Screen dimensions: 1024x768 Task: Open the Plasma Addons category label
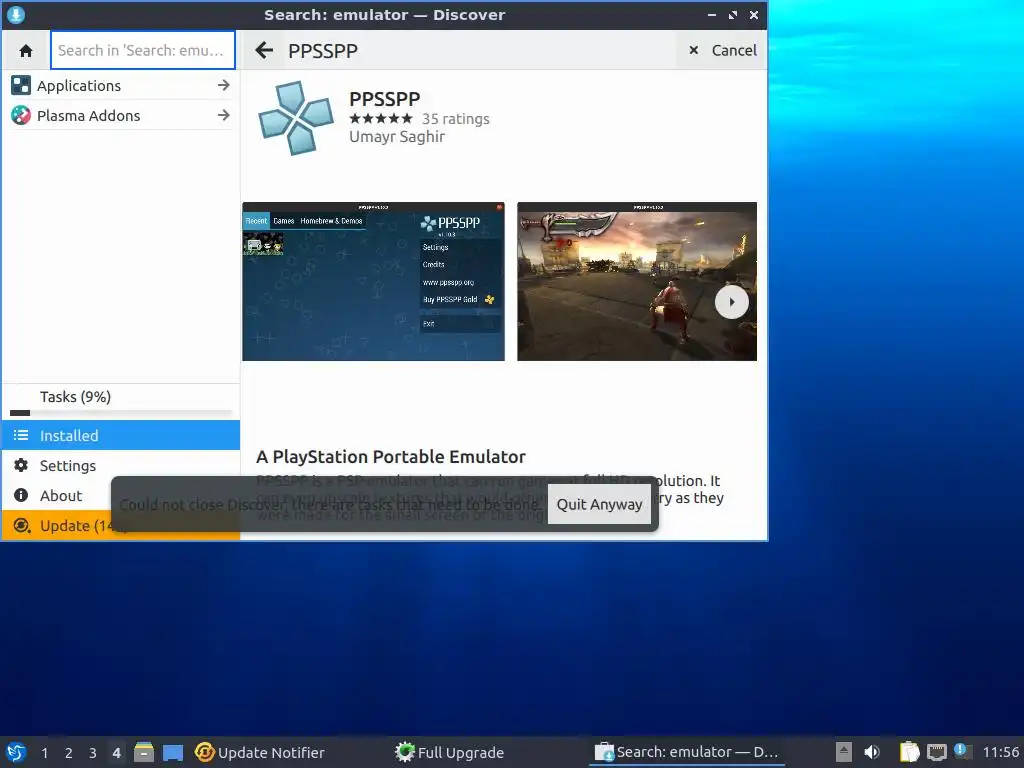pos(89,116)
